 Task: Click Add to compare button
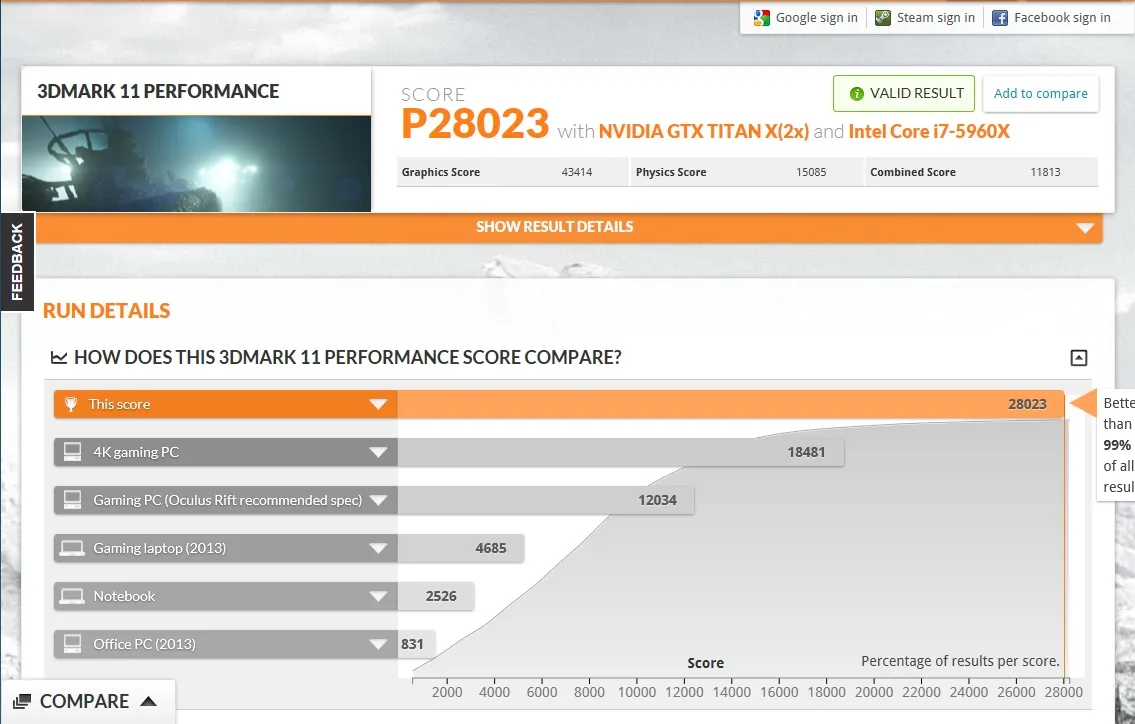click(1040, 93)
